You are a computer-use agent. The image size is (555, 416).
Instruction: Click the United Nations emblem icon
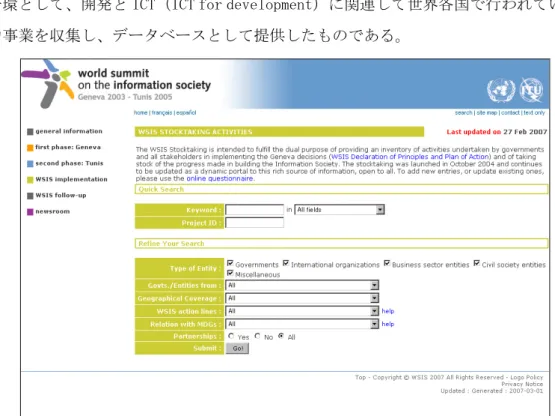501,90
